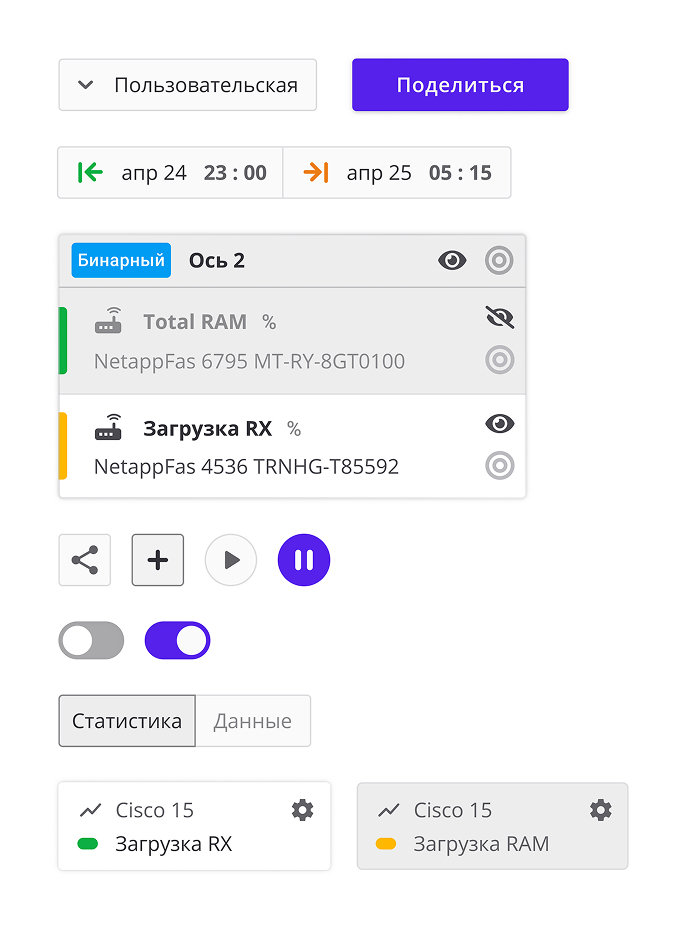Open end date апр 25 05:15 picker

pos(397,172)
